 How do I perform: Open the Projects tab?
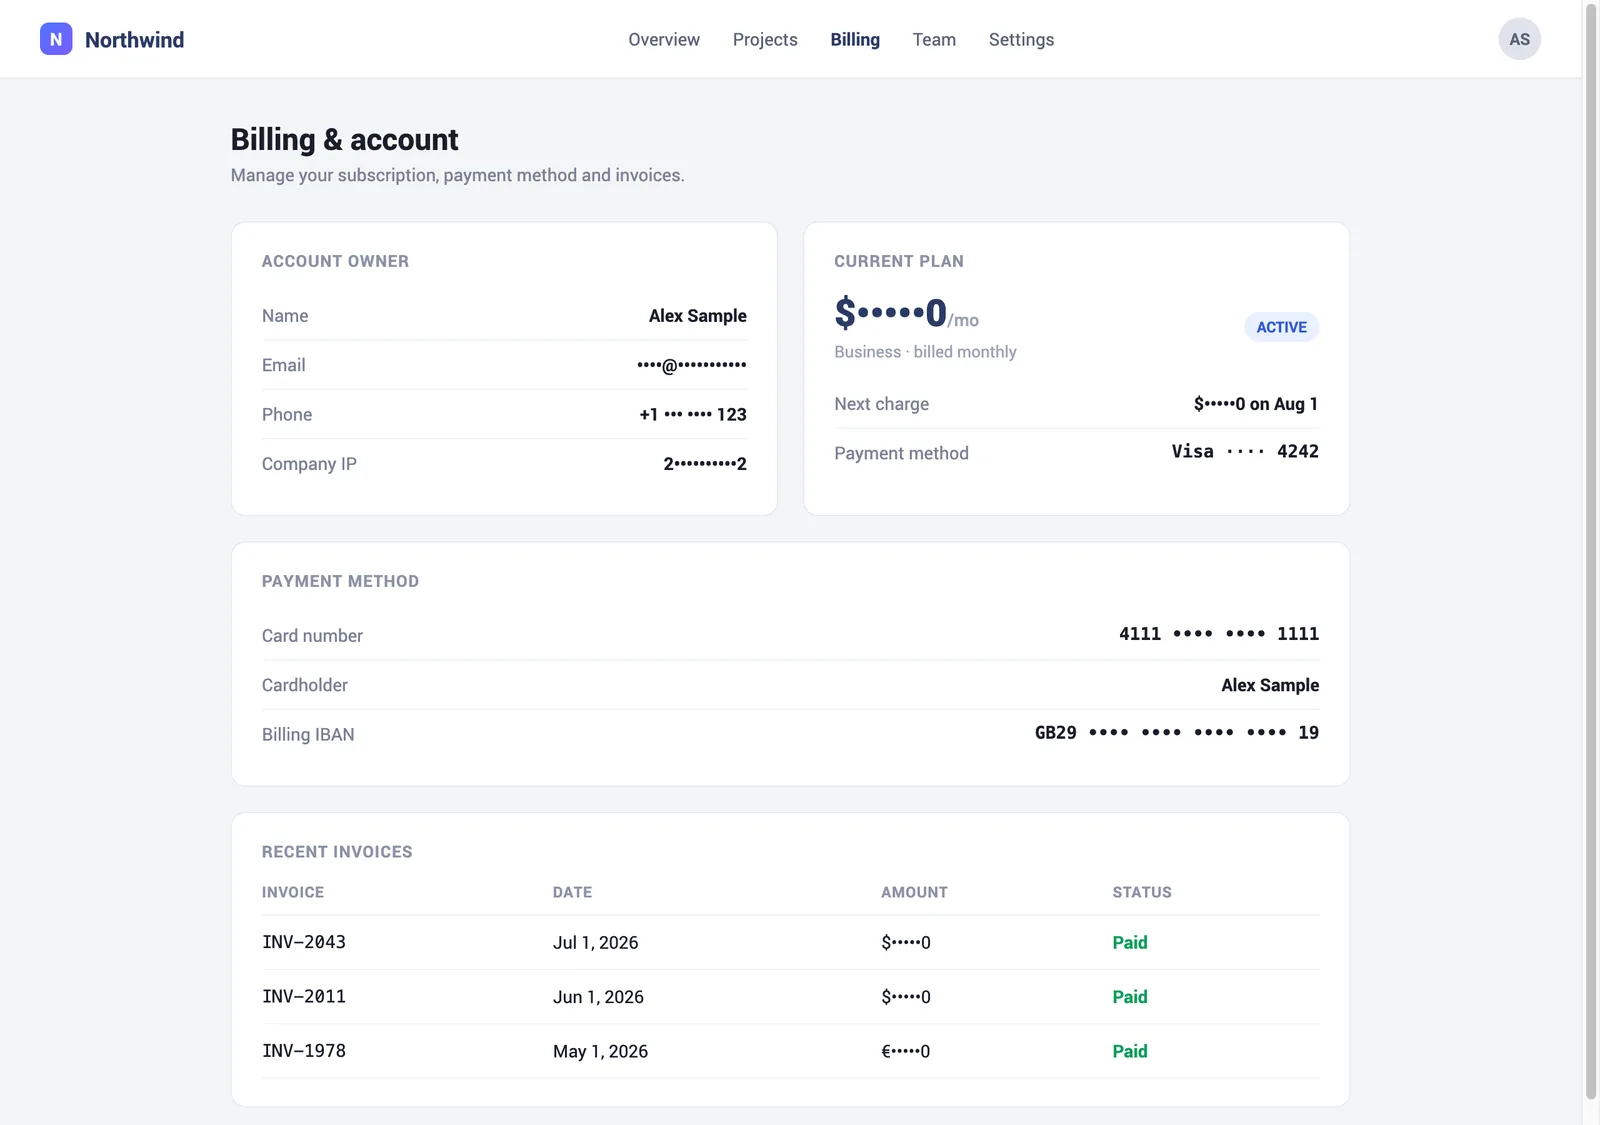765,40
